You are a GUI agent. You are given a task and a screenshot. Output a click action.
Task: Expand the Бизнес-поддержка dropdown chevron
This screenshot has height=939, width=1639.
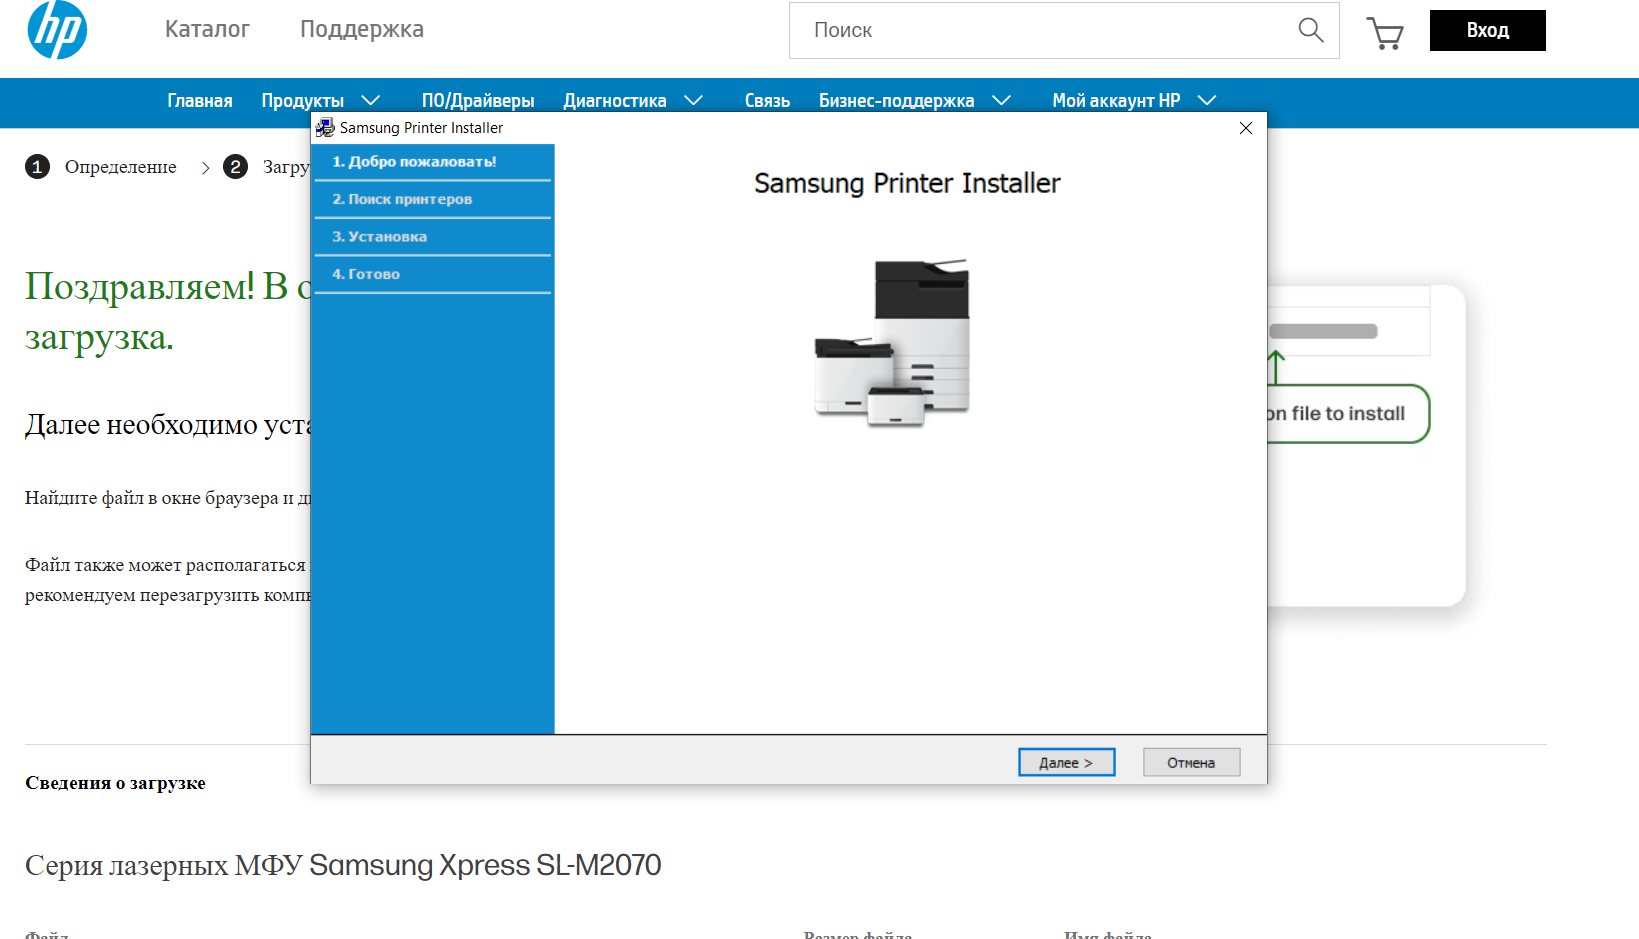pyautogui.click(x=1001, y=100)
